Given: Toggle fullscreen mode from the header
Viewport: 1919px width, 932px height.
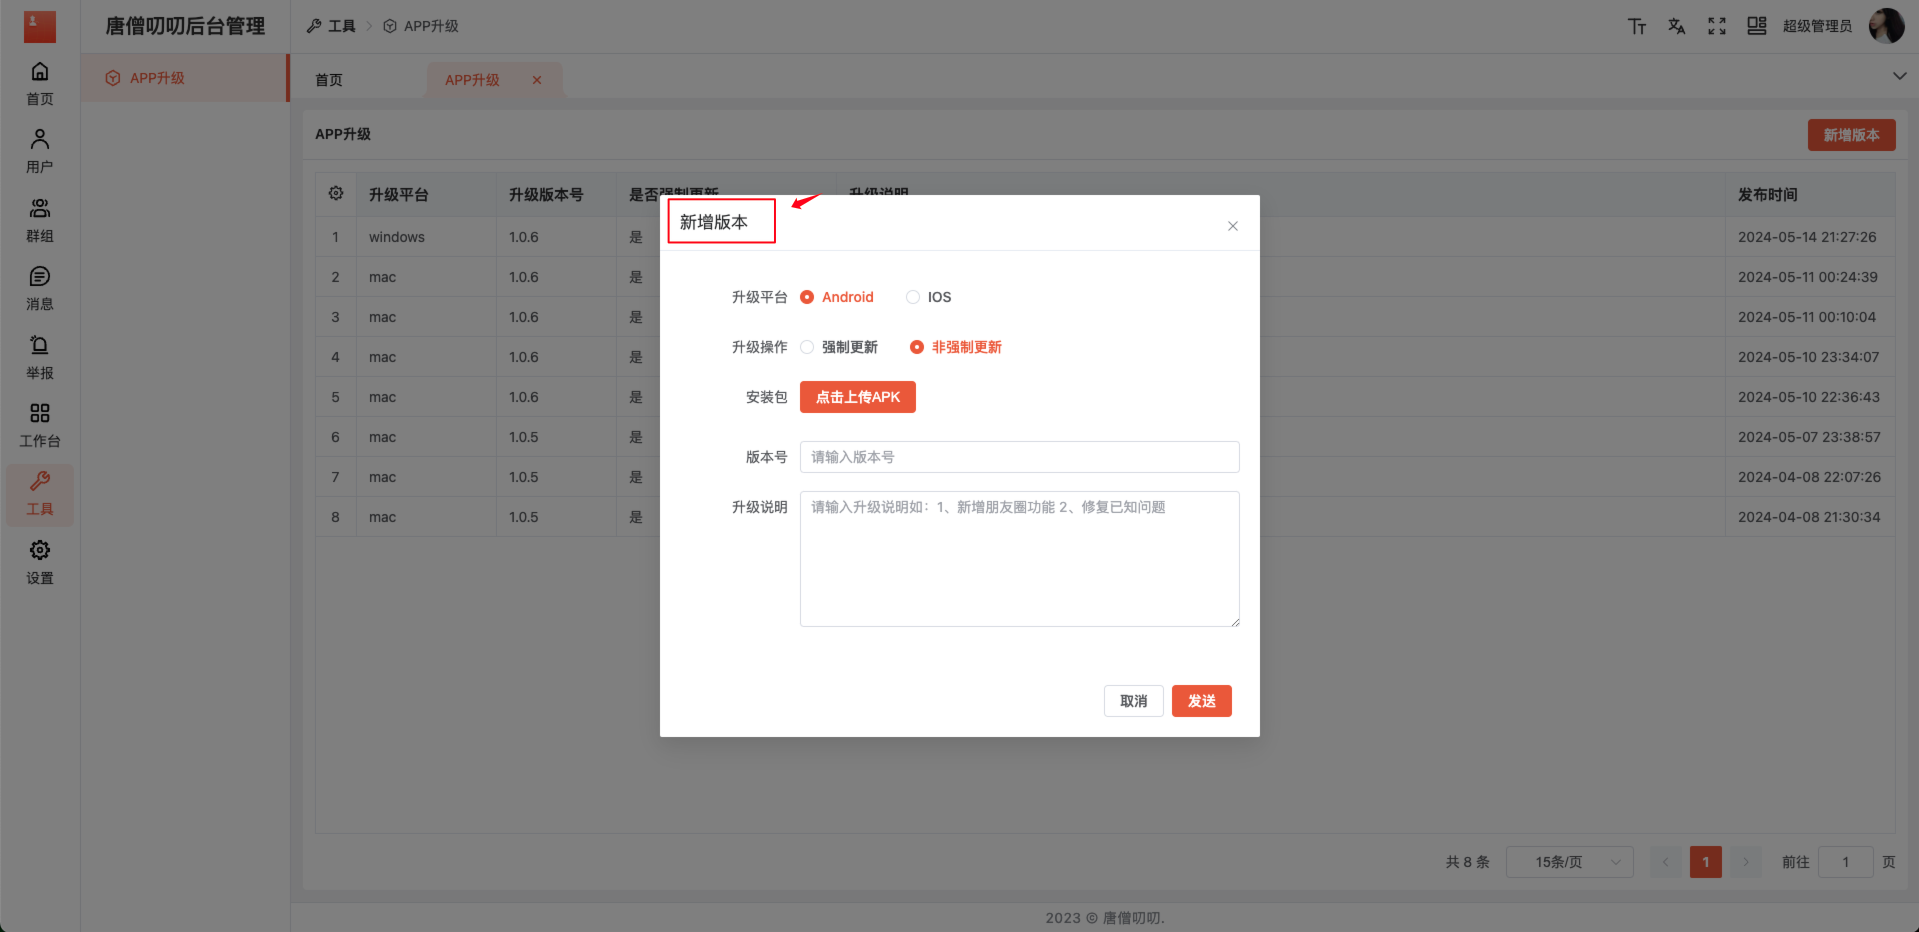Looking at the screenshot, I should (1716, 26).
